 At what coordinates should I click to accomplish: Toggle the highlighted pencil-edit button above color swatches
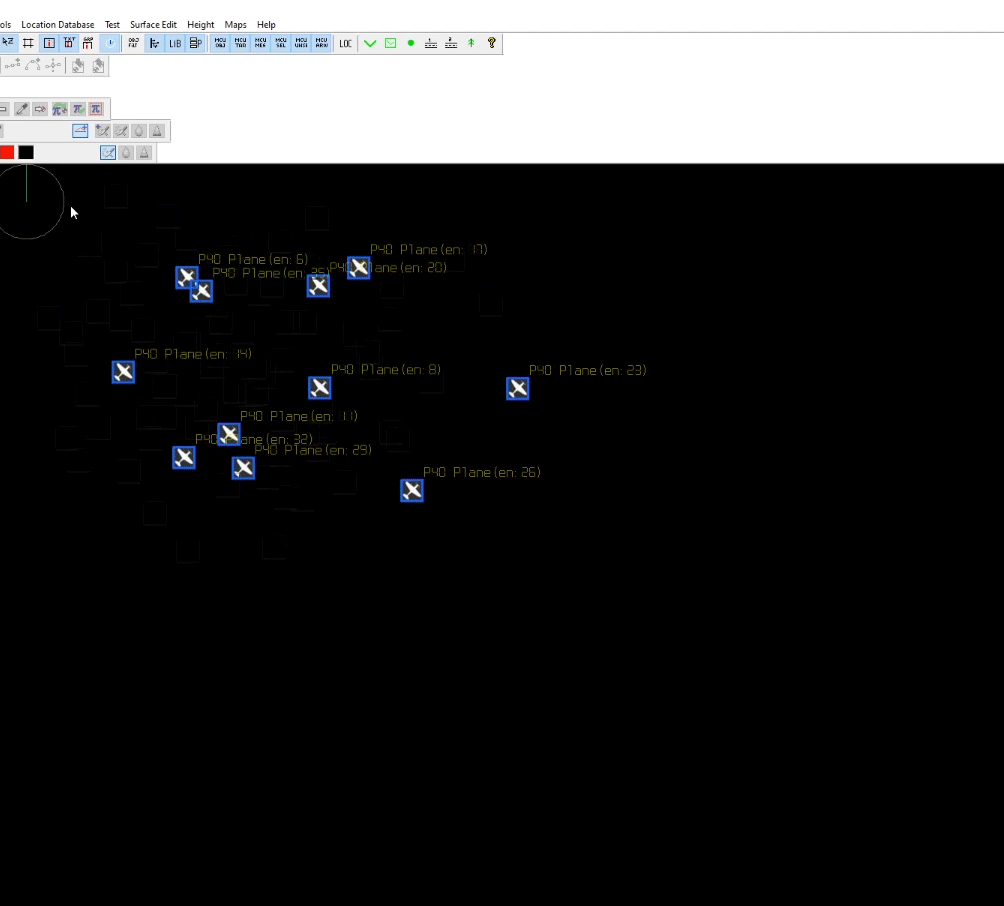pos(108,152)
